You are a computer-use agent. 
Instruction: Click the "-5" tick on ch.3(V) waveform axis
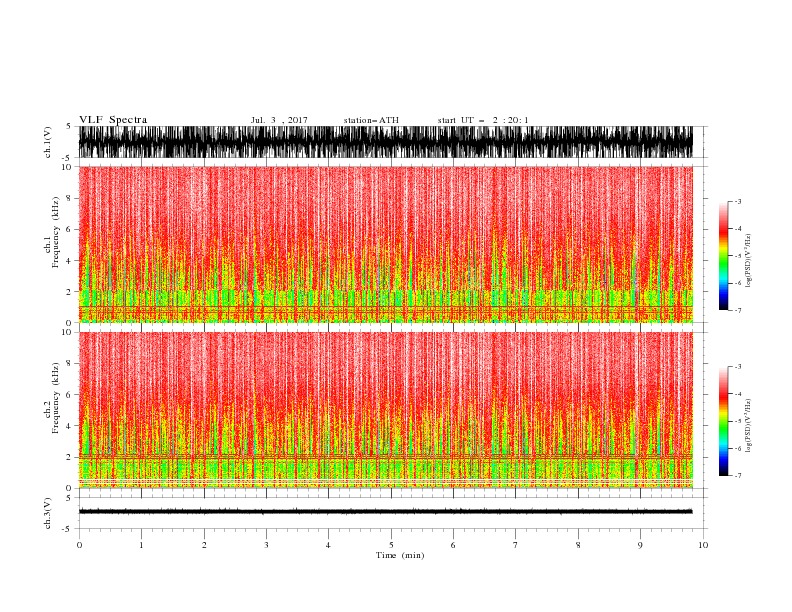68,529
